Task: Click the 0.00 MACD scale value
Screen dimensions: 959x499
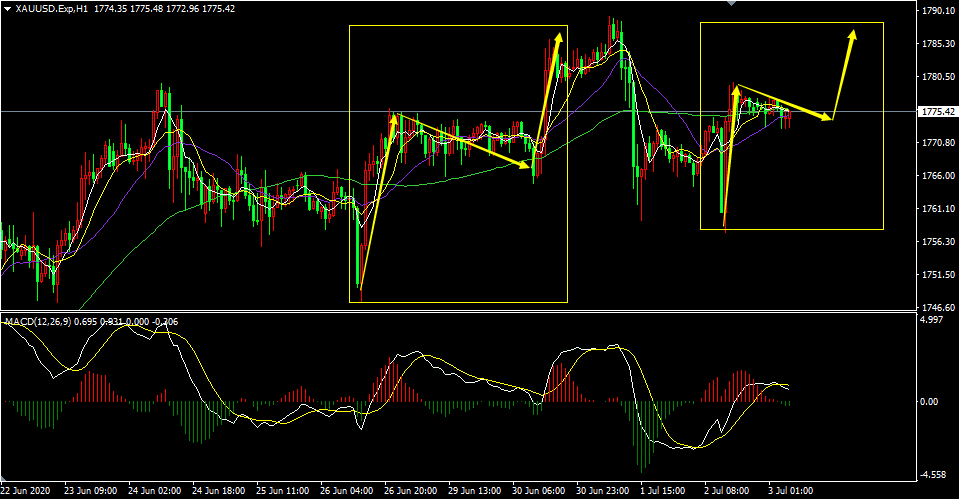Action: tap(930, 402)
